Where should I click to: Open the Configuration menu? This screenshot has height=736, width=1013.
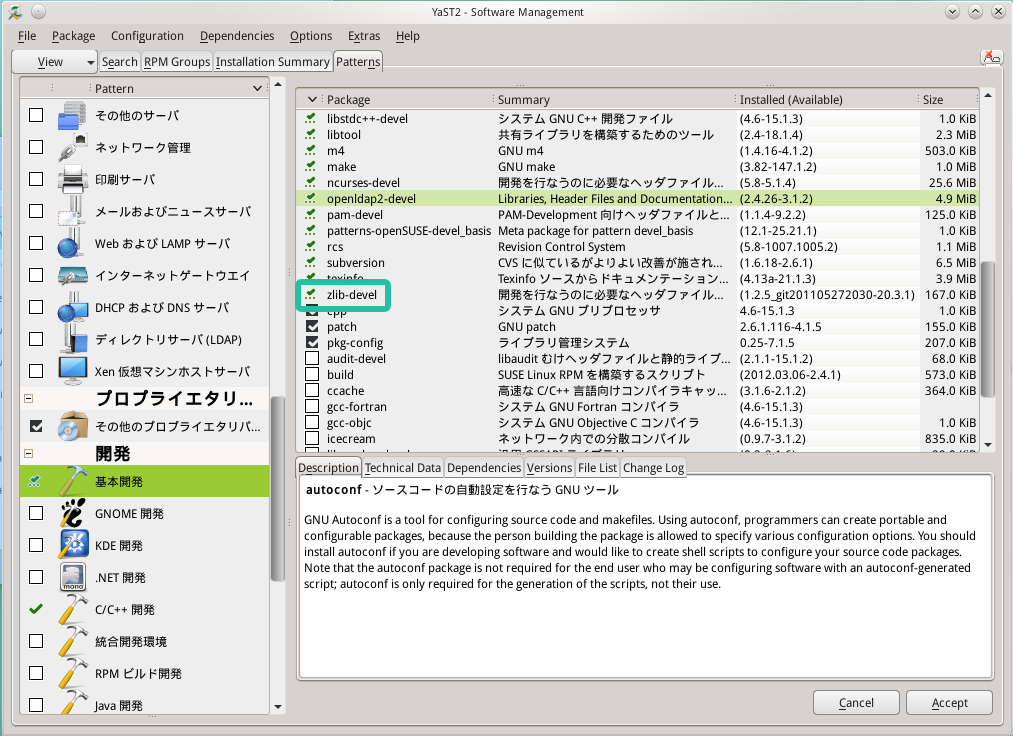tap(147, 36)
